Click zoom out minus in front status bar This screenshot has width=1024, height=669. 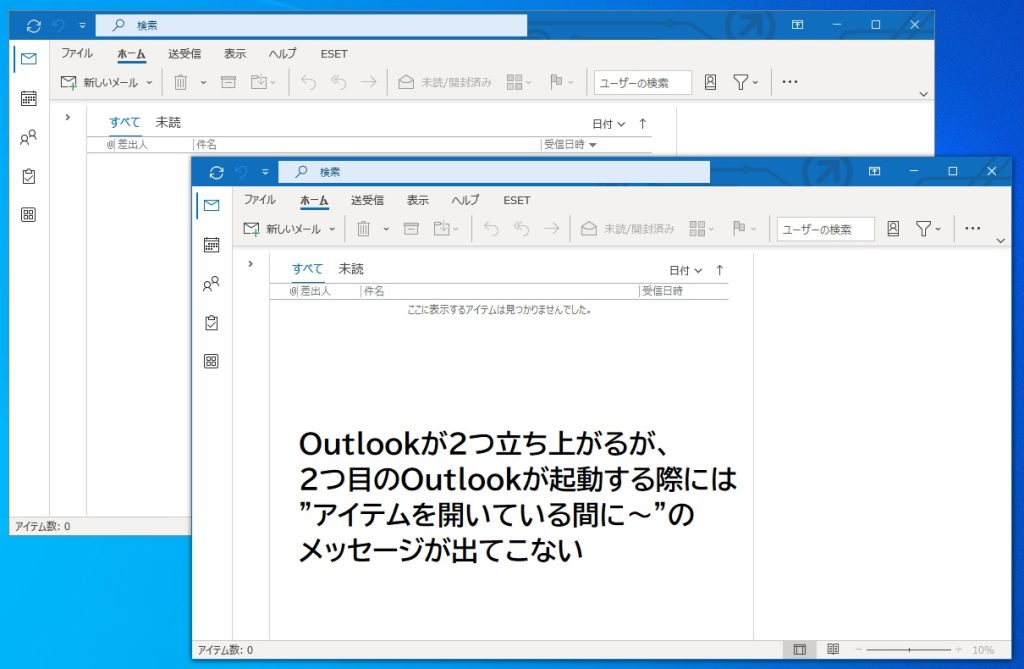(859, 649)
